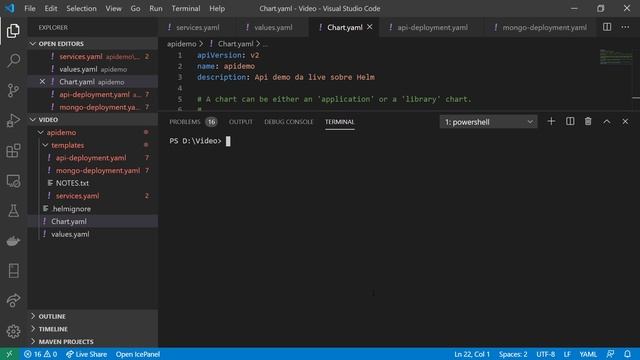Expand the Maven Projects section
The width and height of the screenshot is (640, 360).
[93, 342]
